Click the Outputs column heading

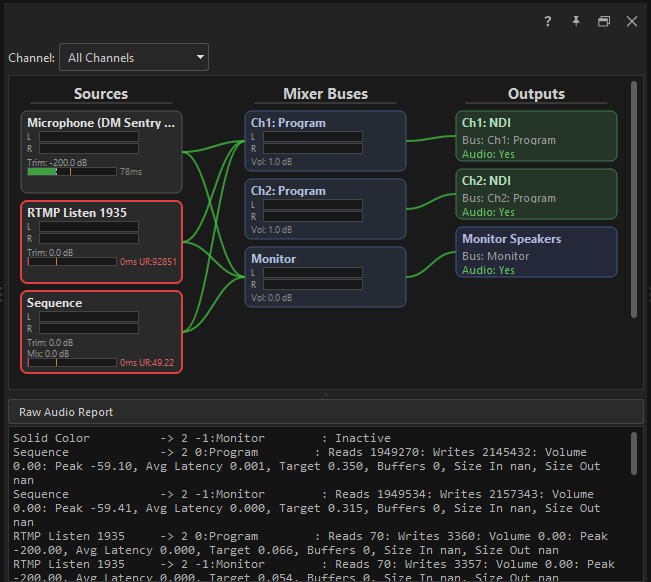point(536,94)
